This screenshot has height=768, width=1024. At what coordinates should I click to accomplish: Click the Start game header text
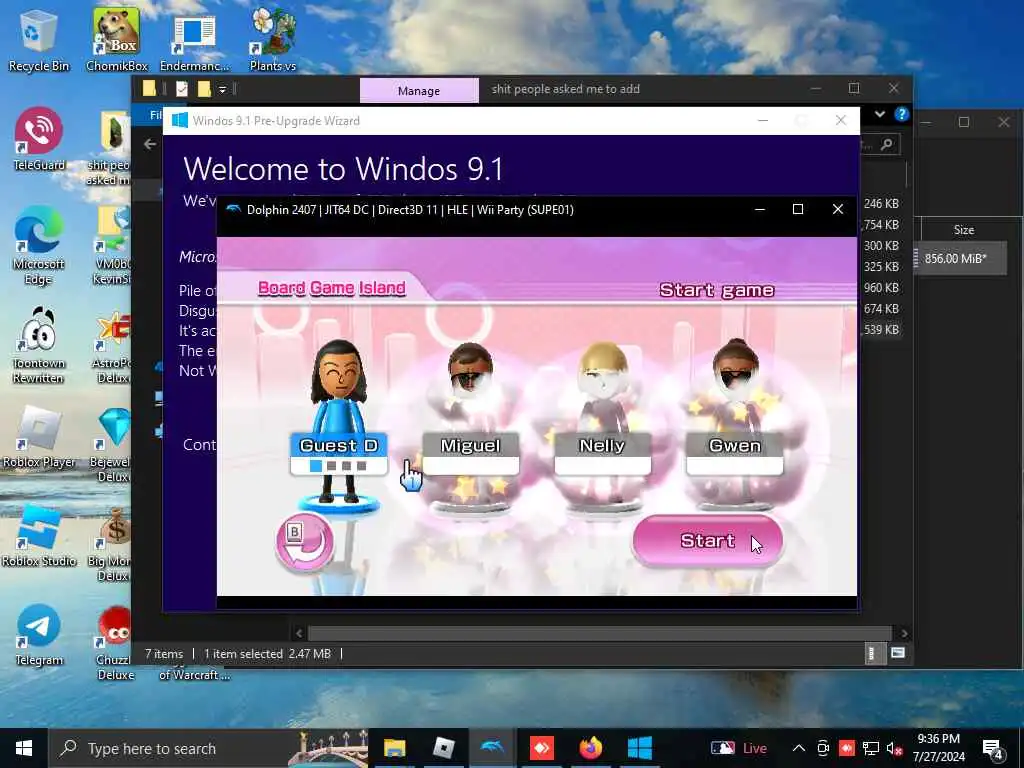[x=716, y=290]
